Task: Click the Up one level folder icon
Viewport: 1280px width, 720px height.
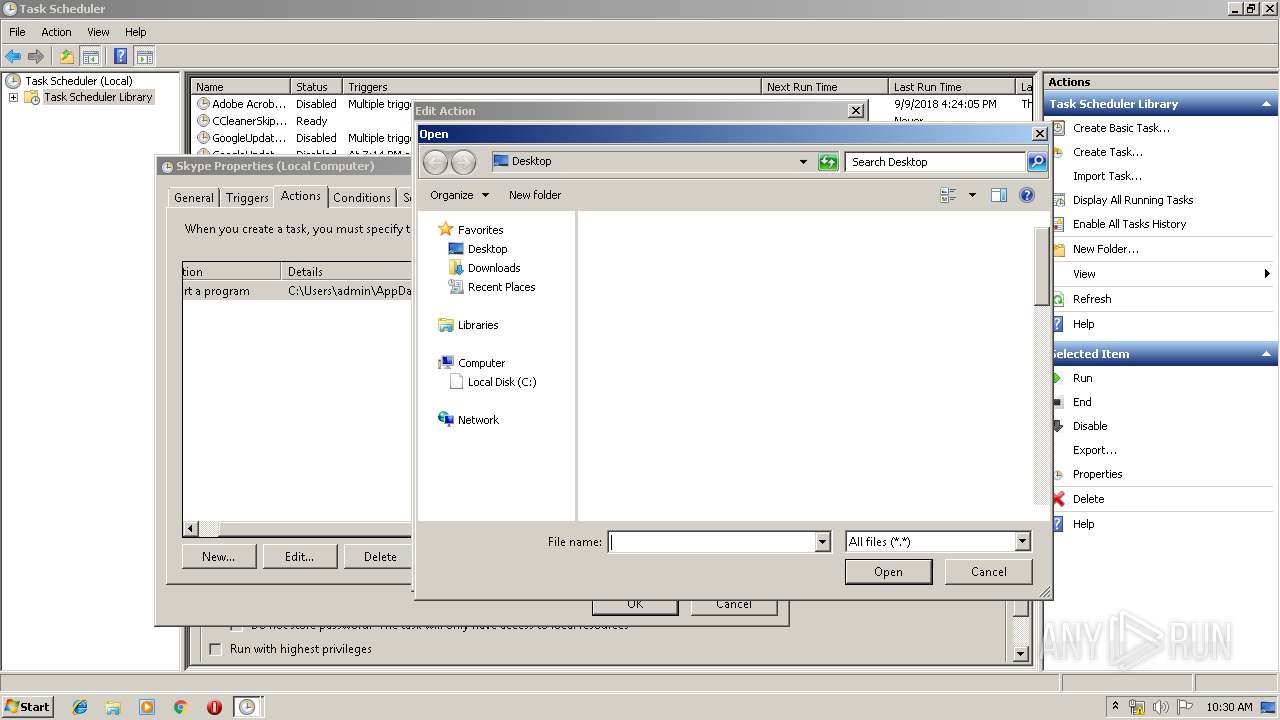Action: point(66,57)
